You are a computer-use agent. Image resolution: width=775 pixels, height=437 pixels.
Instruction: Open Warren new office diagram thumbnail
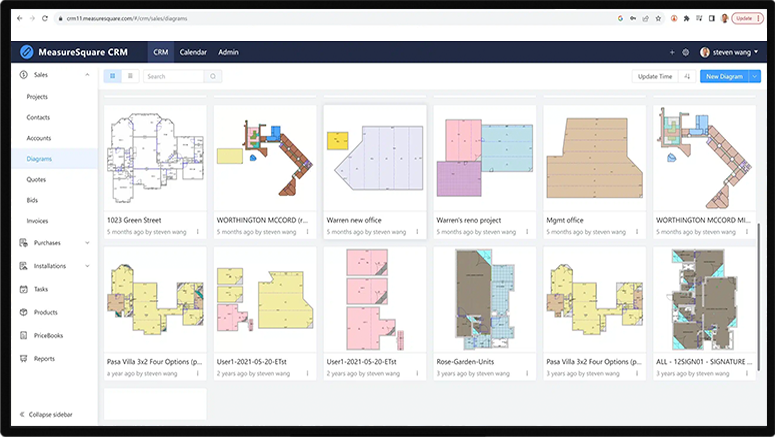point(375,157)
